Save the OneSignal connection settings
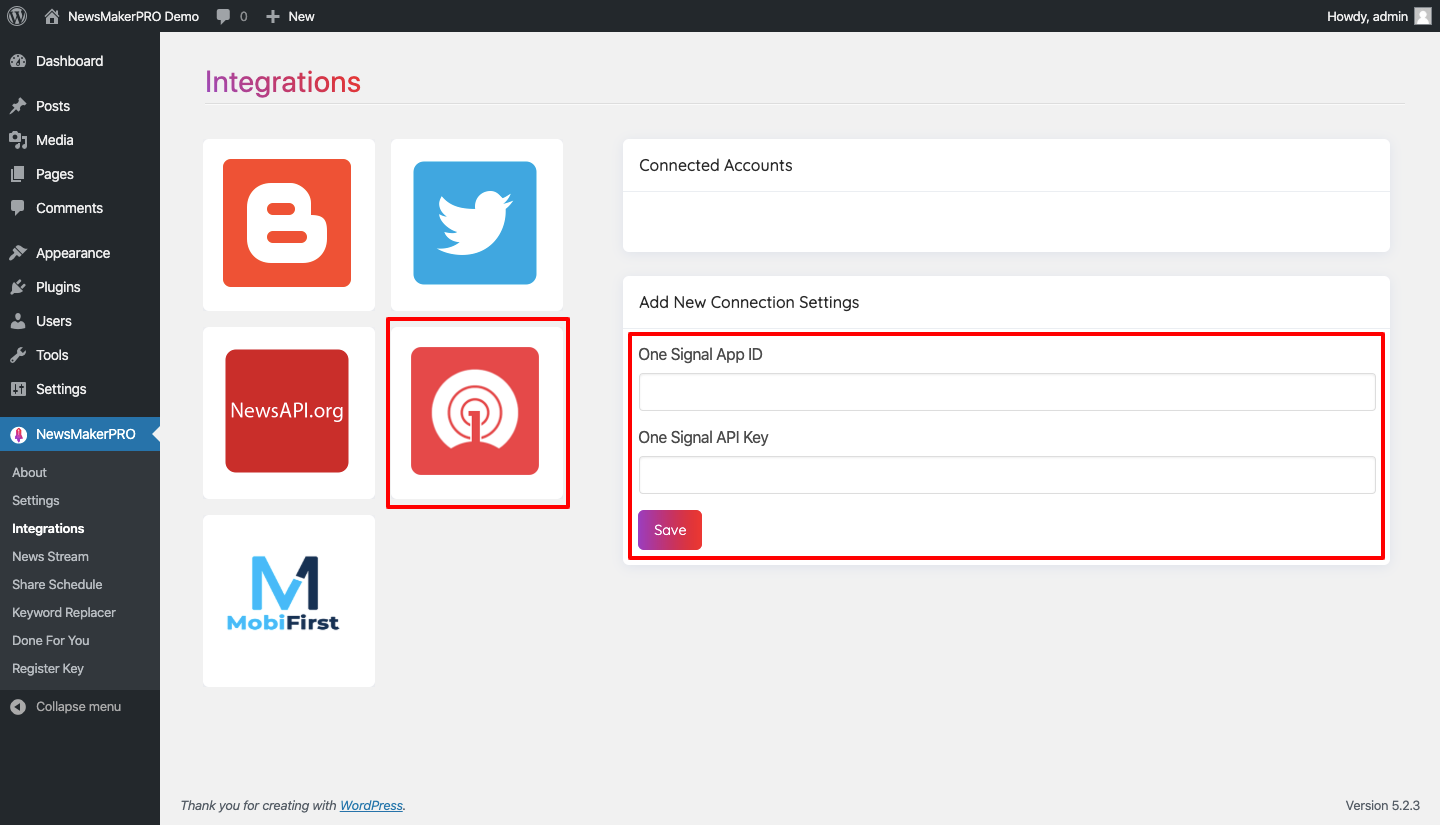Viewport: 1440px width, 825px height. point(670,530)
